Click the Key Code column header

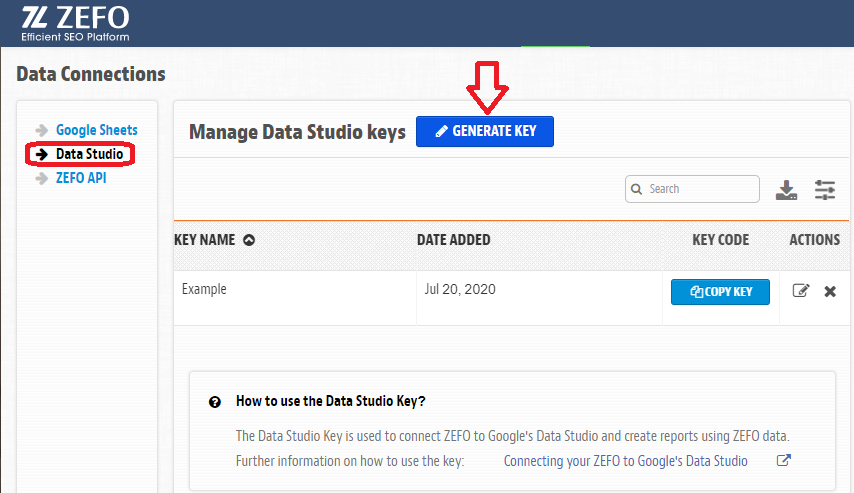pos(720,240)
